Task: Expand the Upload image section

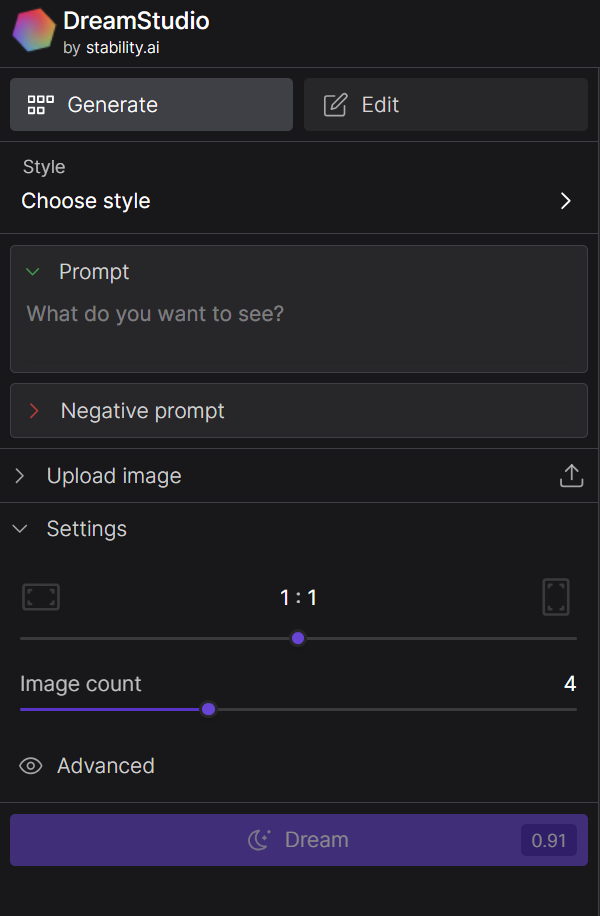Action: [19, 475]
